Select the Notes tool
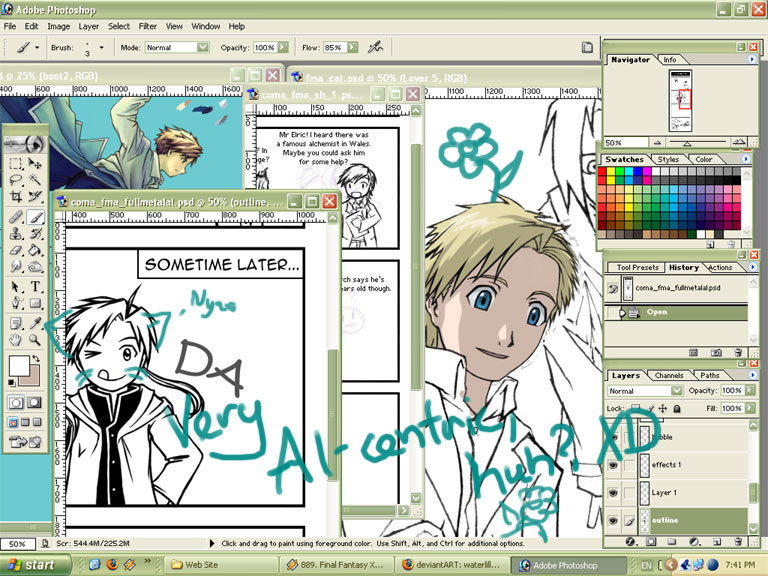The image size is (768, 576). pyautogui.click(x=16, y=323)
